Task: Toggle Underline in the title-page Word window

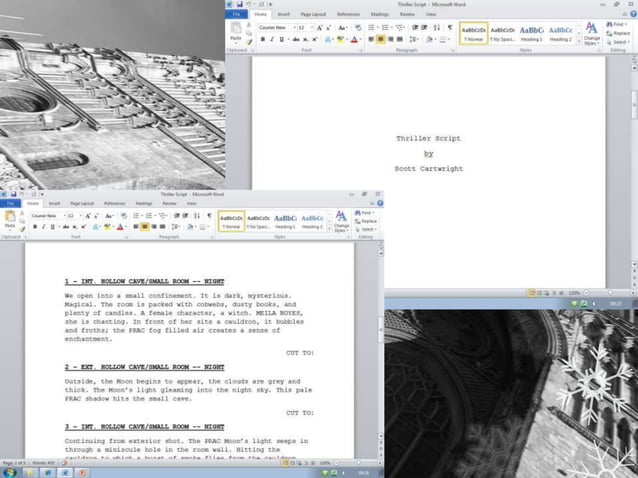Action: tap(281, 39)
